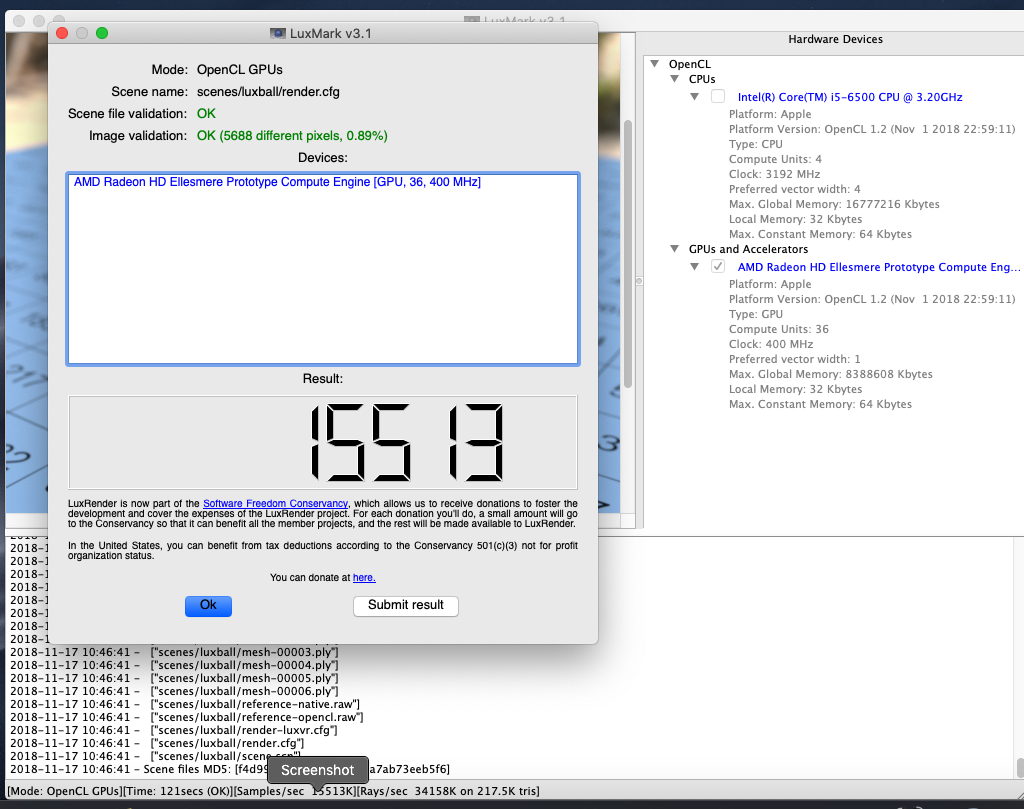Click the log panel's vertical scrollbar
Viewport: 1024px width, 809px height.
[x=1018, y=768]
